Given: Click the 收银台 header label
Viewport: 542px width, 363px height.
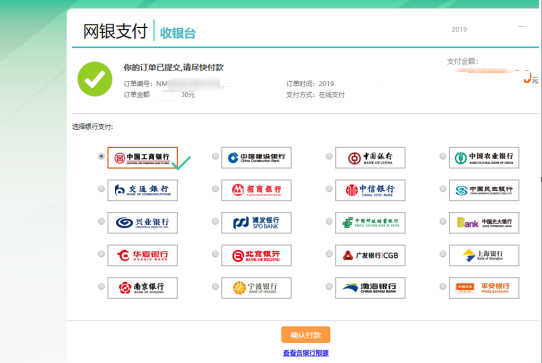Looking at the screenshot, I should (178, 33).
